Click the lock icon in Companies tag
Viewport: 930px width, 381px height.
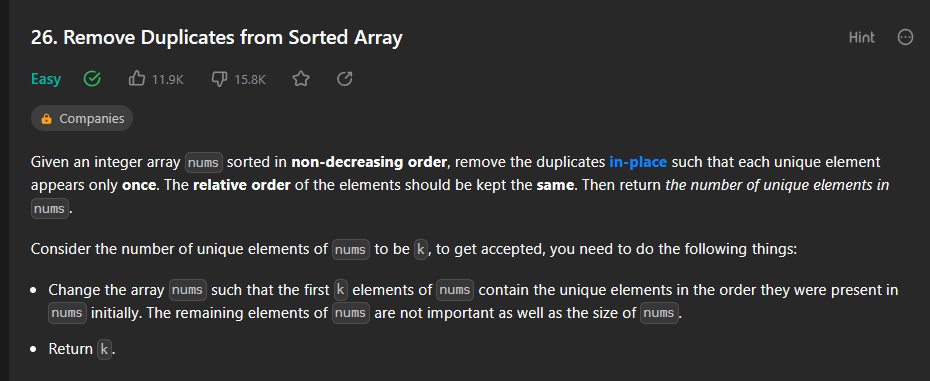click(46, 119)
